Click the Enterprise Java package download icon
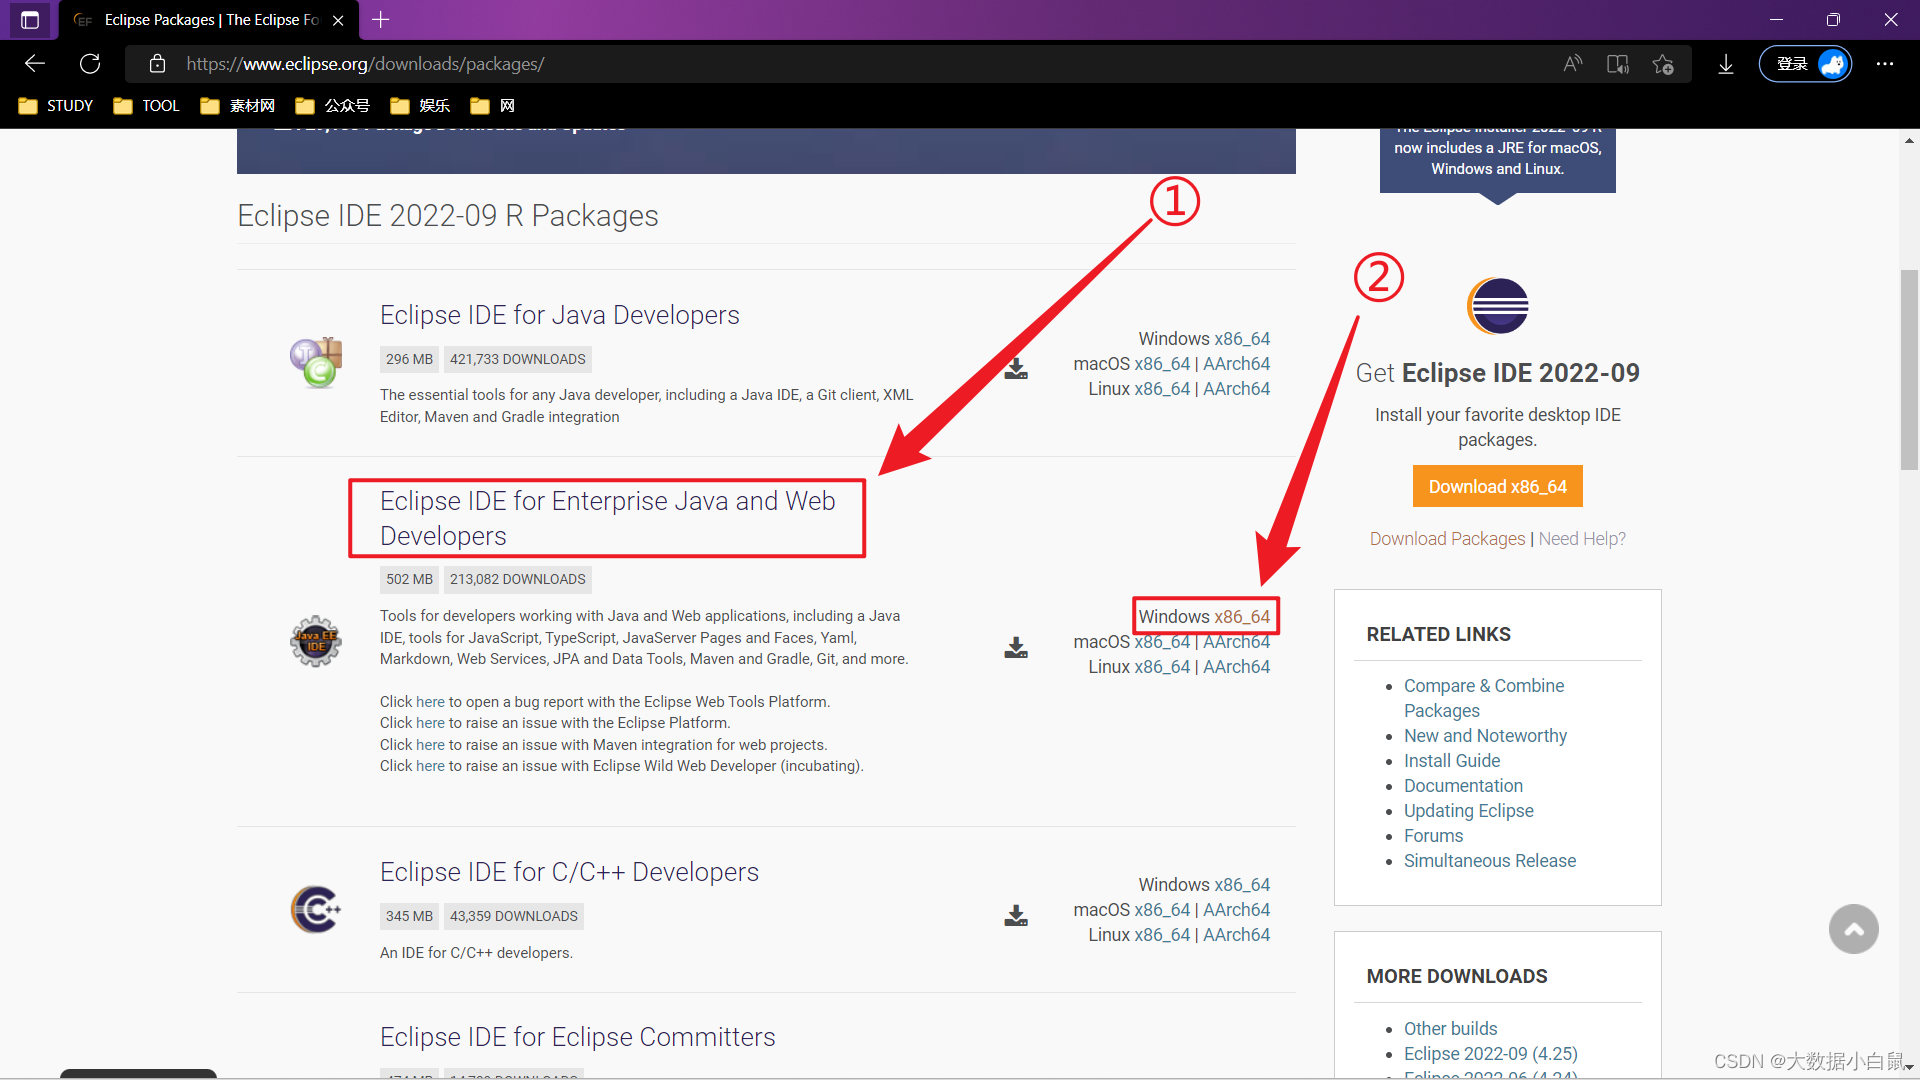 pos(1016,647)
